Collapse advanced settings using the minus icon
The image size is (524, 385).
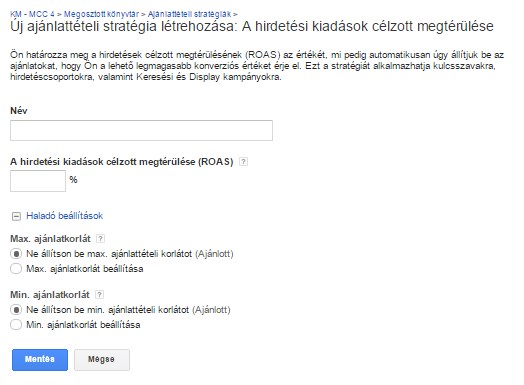pyautogui.click(x=16, y=216)
